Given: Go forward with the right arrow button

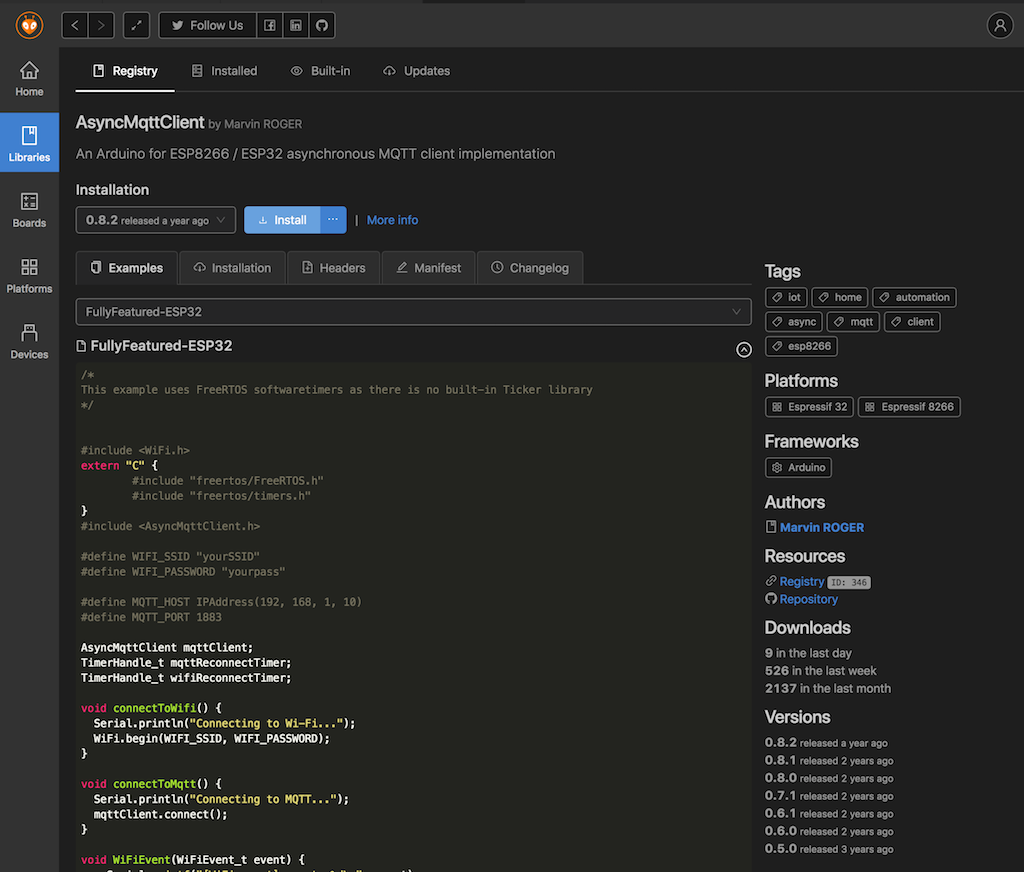Looking at the screenshot, I should coord(101,25).
